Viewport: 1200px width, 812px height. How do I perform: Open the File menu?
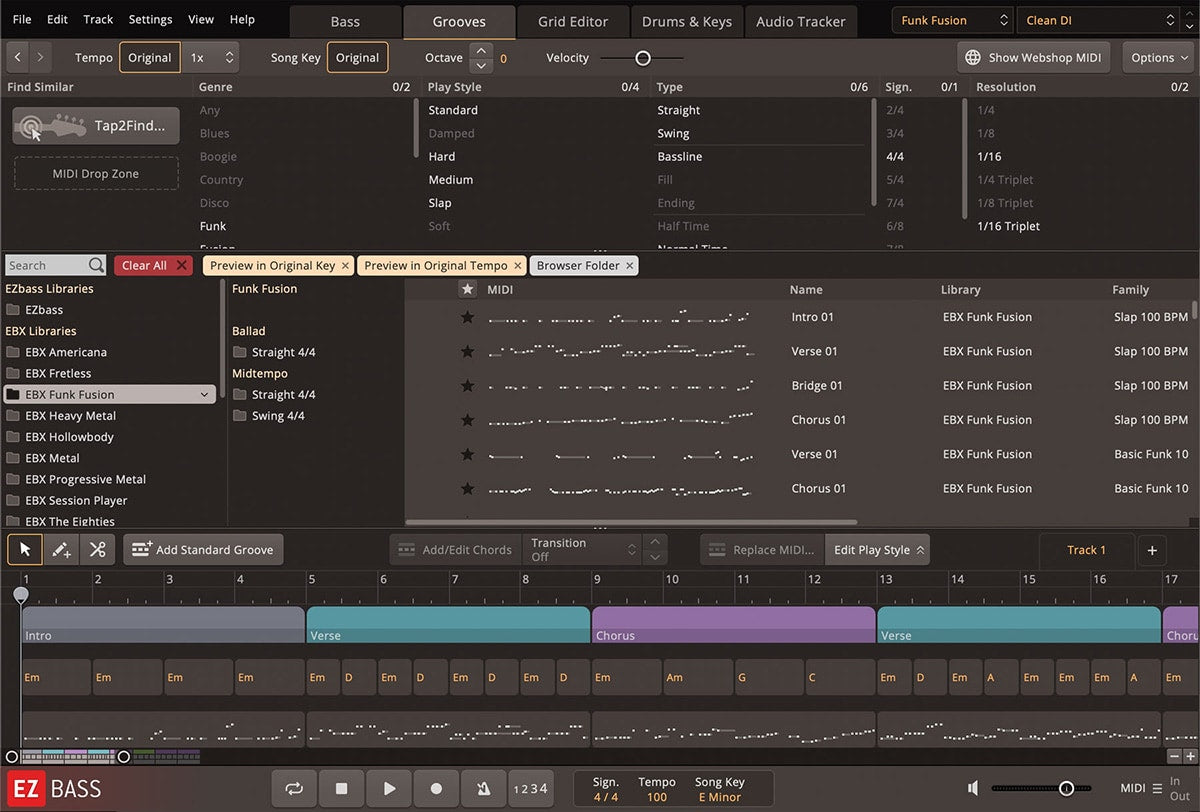[21, 19]
